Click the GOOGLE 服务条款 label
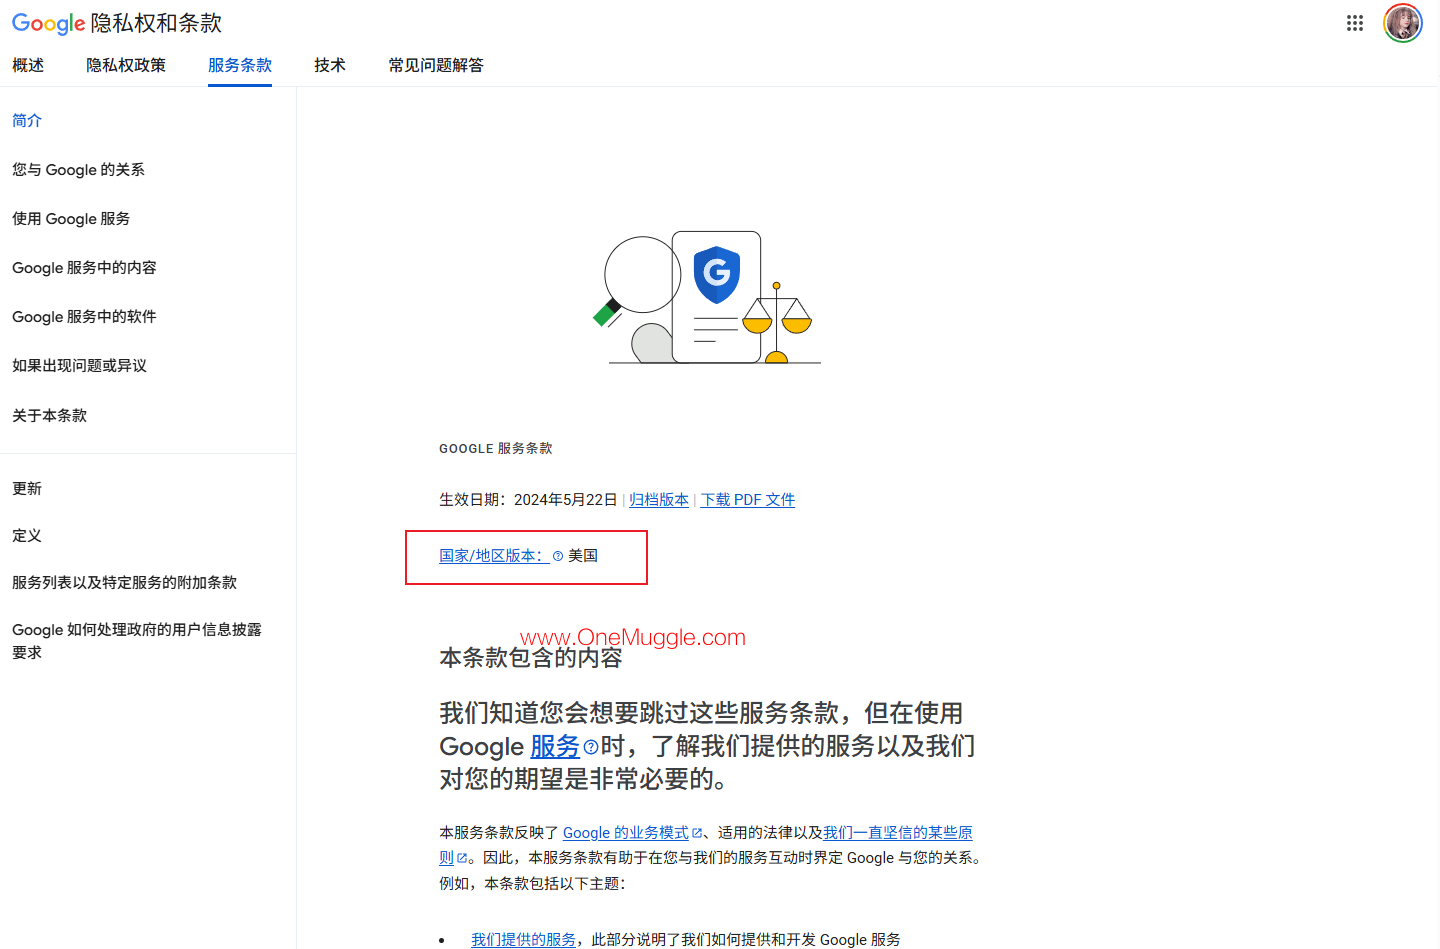Screen dimensions: 1440x949 (x=496, y=449)
